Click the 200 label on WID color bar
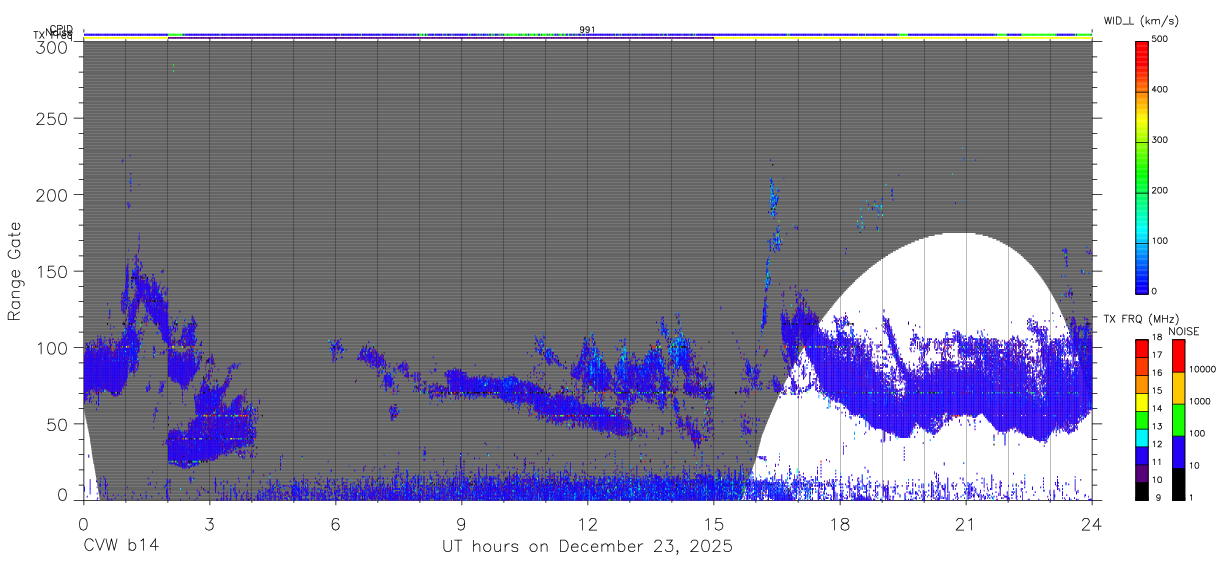 1160,190
